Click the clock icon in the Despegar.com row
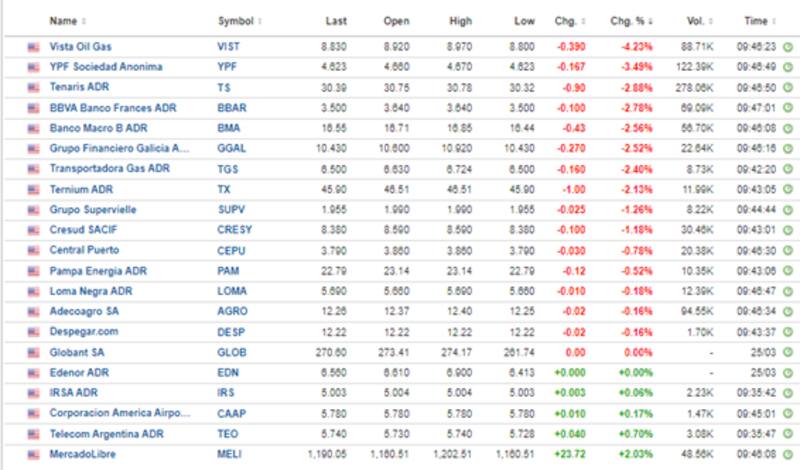This screenshot has width=800, height=470. (x=786, y=332)
